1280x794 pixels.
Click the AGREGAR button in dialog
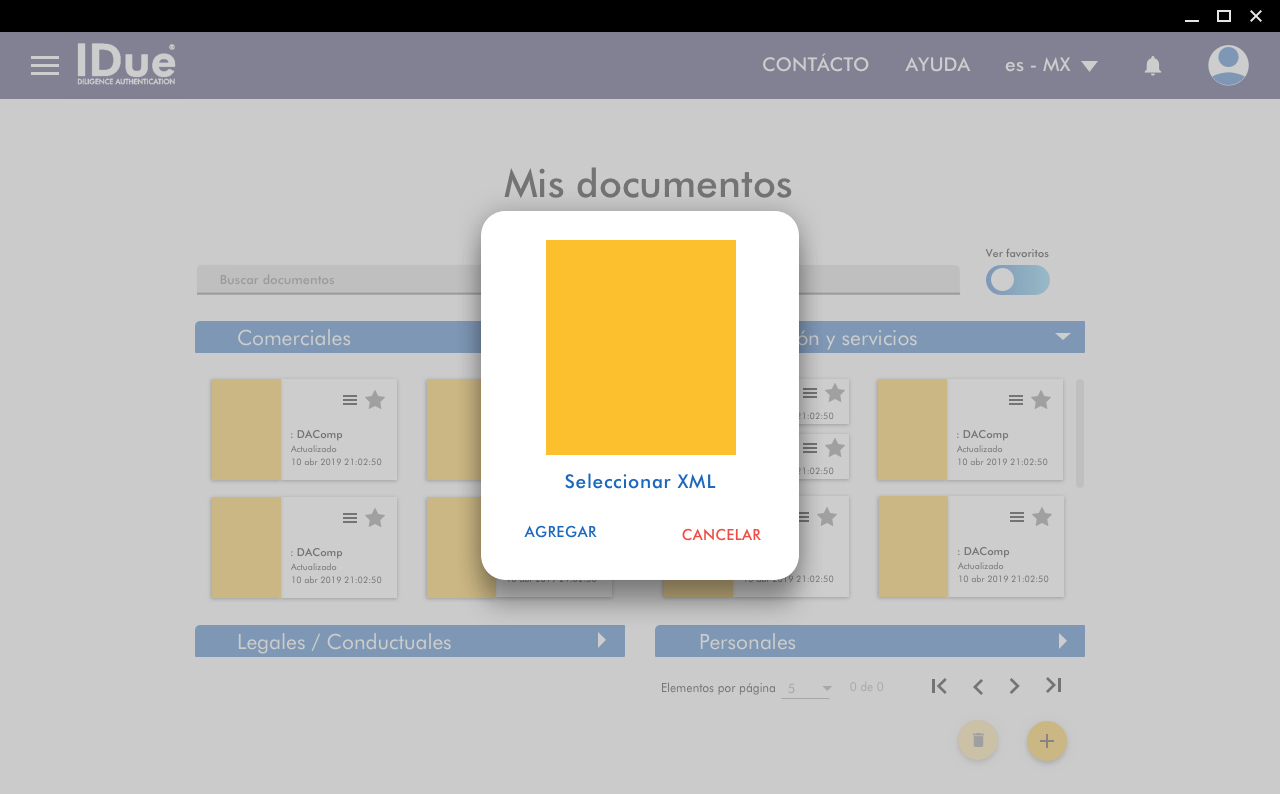pos(560,532)
